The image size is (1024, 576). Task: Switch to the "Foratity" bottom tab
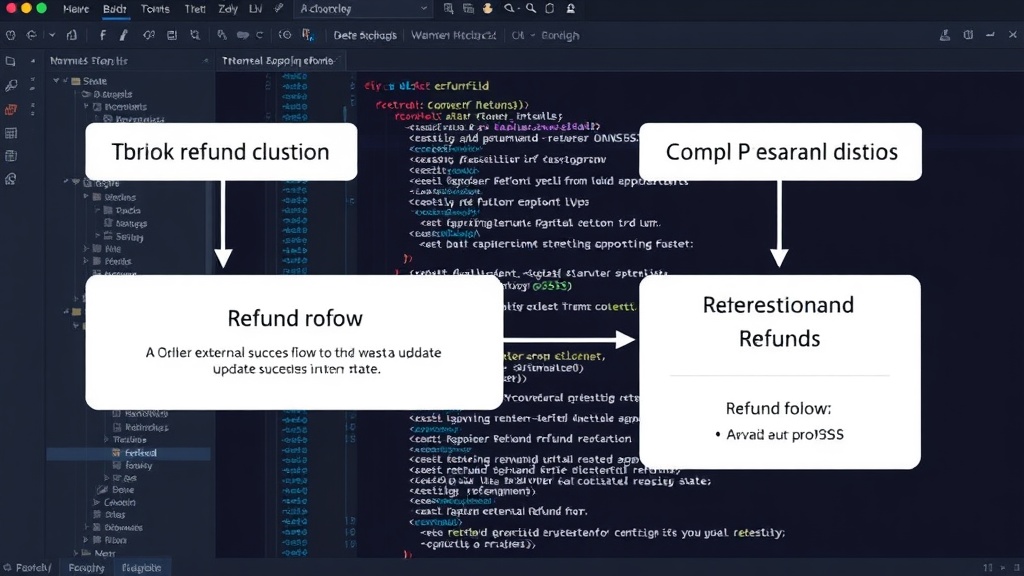(x=86, y=568)
